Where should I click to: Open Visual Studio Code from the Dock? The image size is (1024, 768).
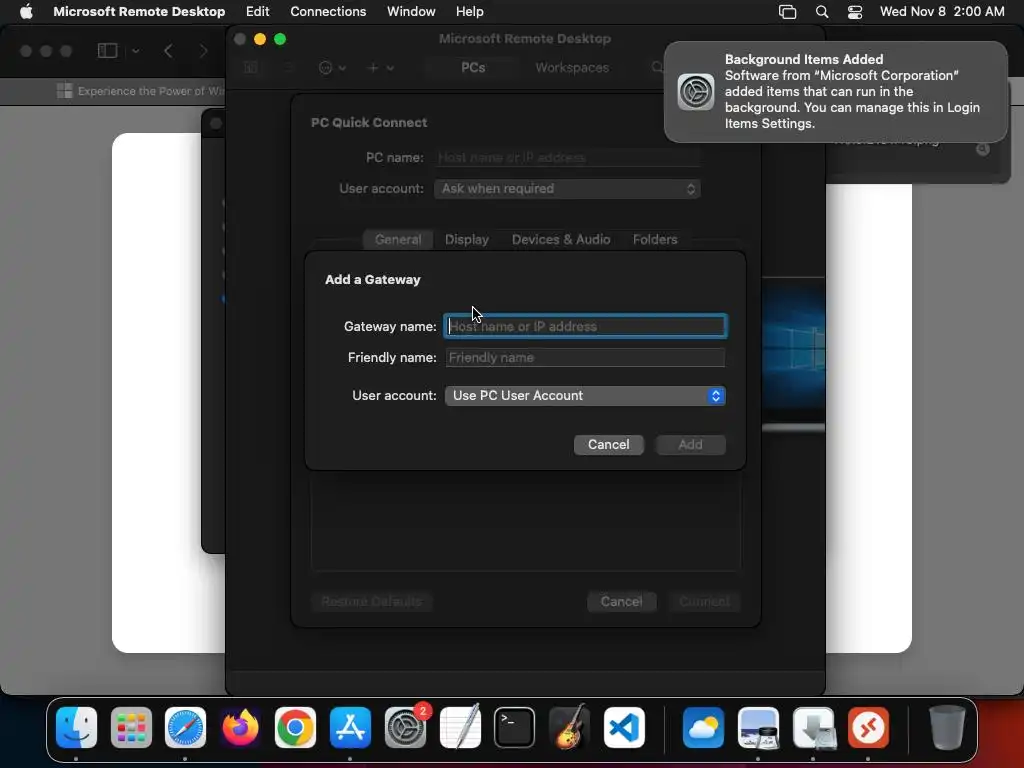624,727
